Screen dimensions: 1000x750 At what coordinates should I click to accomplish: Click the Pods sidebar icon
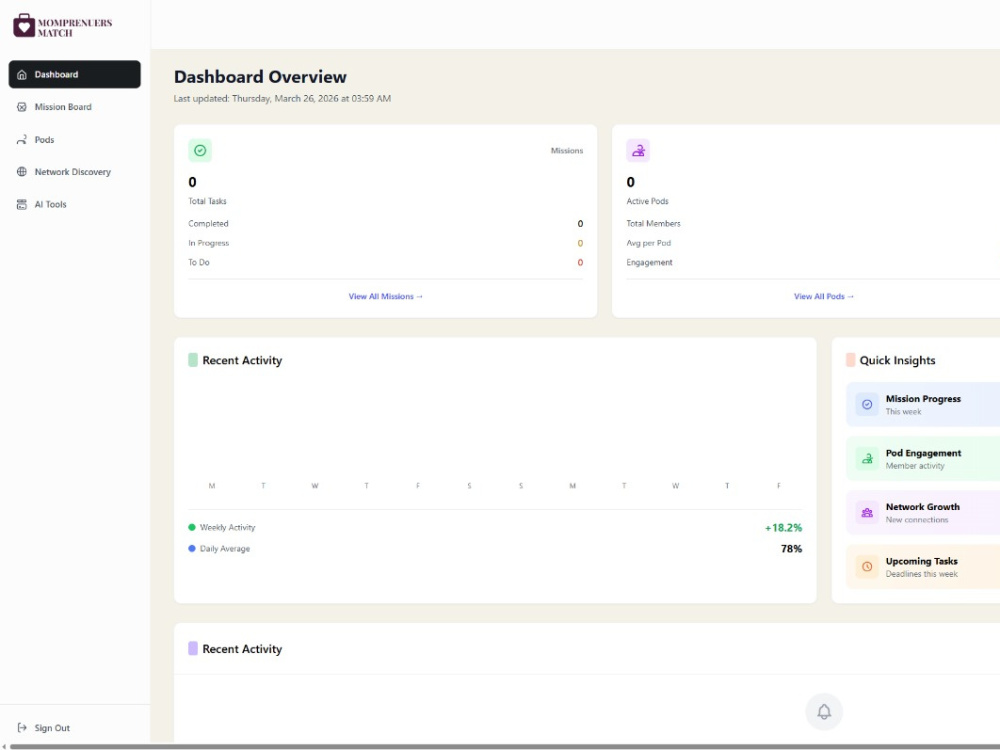point(22,140)
